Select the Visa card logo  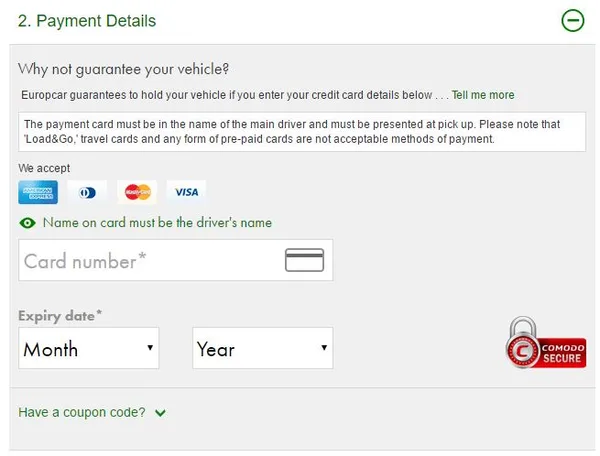pyautogui.click(x=186, y=192)
